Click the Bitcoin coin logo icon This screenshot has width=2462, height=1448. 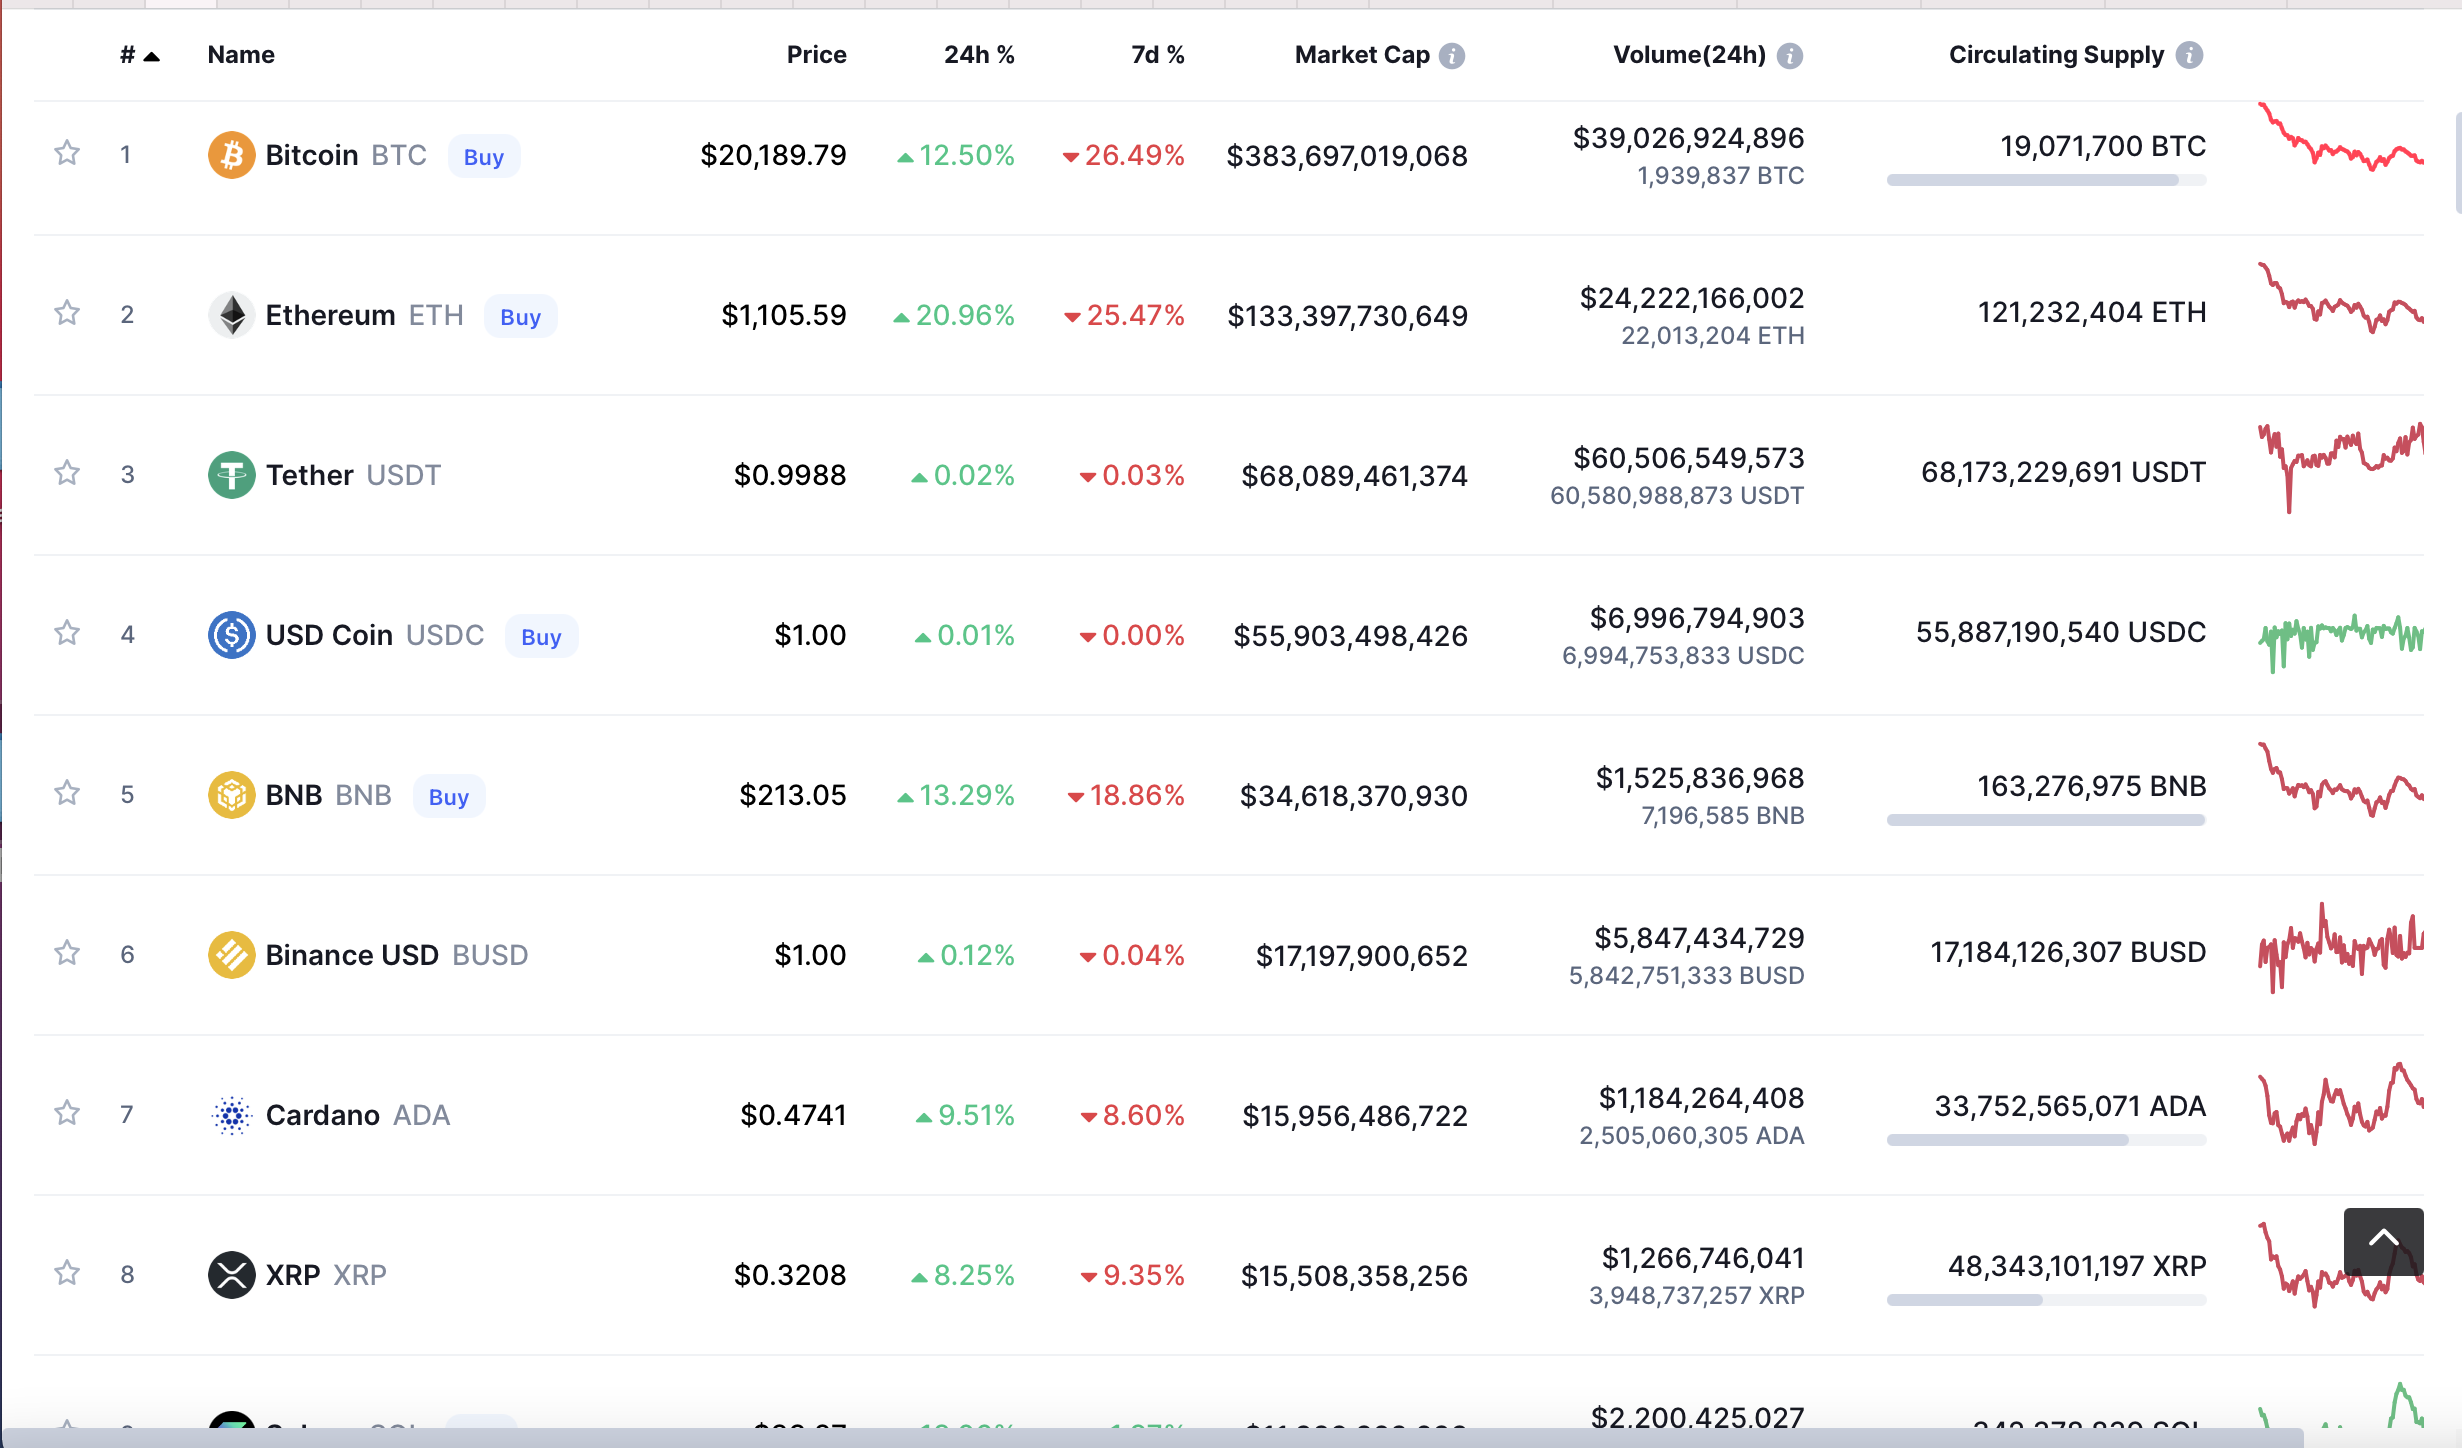pos(231,155)
